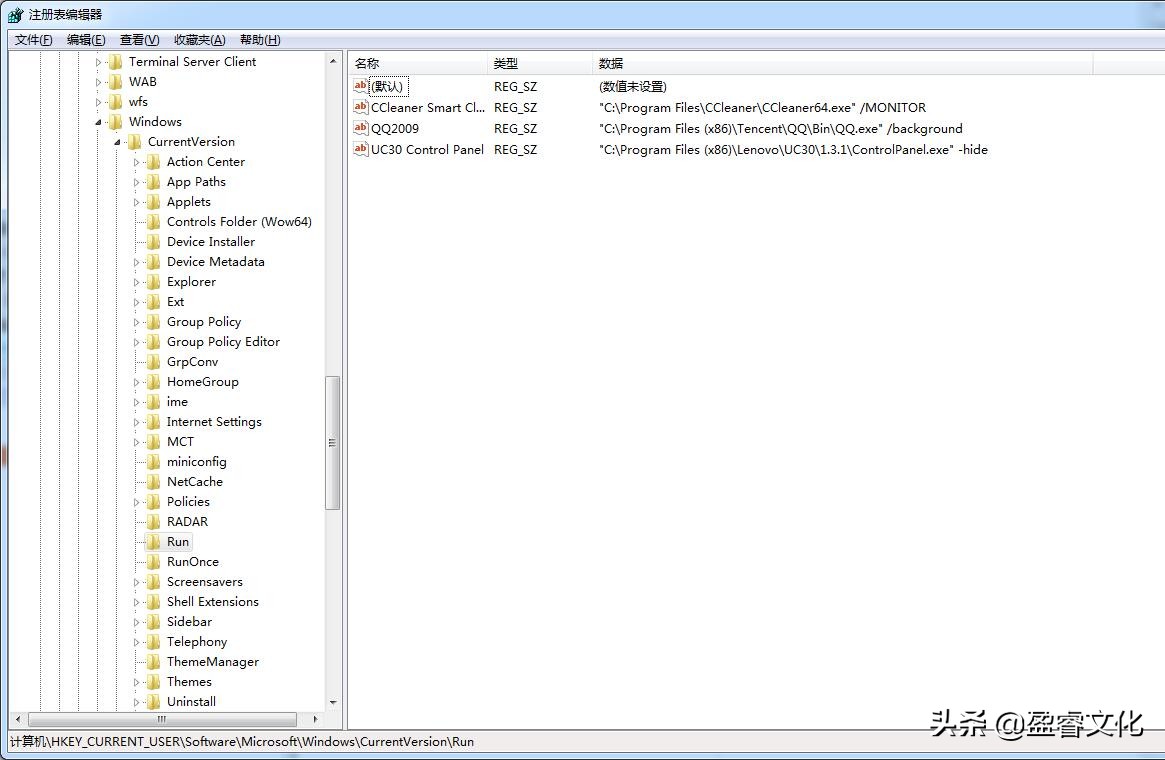1165x760 pixels.
Task: Click the string icon for CCleaner Smart Cl...
Action: pyautogui.click(x=360, y=107)
